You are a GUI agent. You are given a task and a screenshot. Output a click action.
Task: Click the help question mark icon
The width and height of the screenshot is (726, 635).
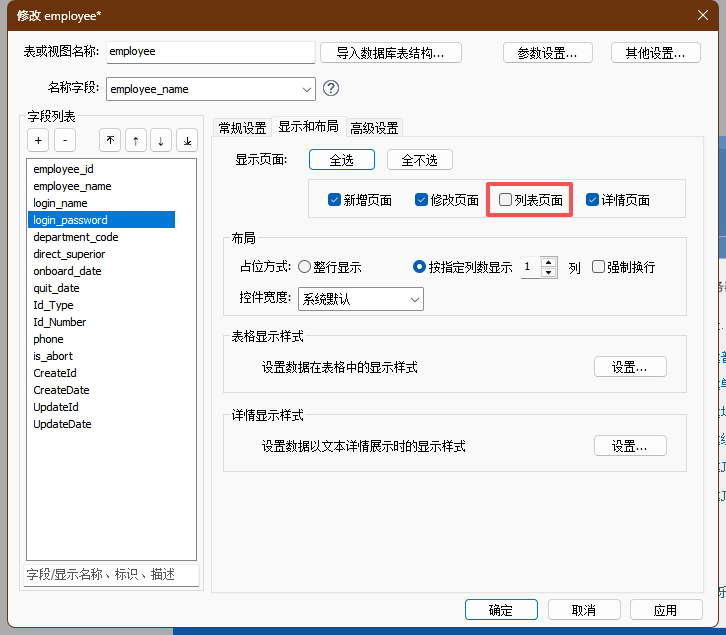point(332,89)
